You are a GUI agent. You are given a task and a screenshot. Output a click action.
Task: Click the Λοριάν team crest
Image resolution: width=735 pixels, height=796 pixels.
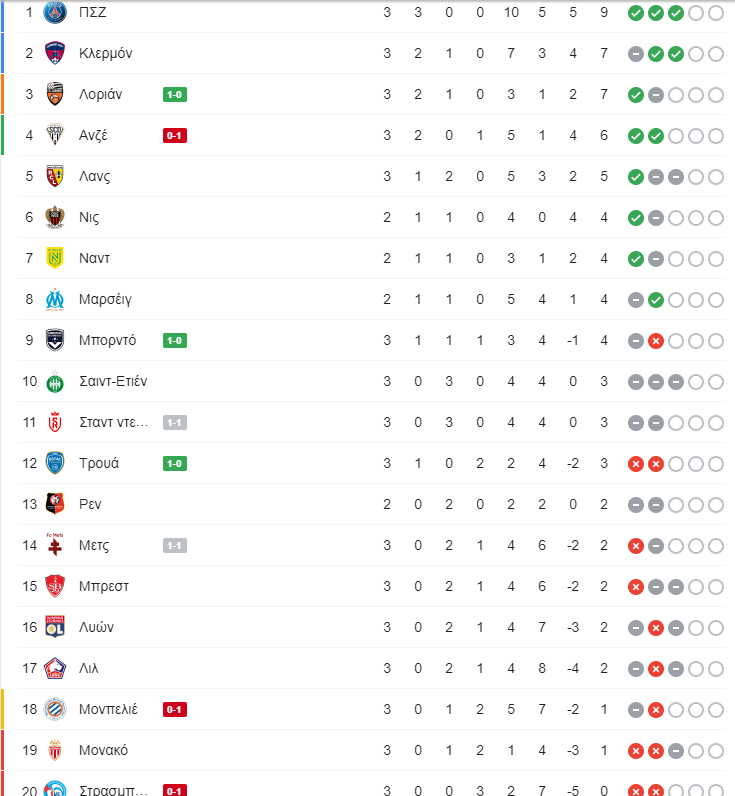click(55, 94)
